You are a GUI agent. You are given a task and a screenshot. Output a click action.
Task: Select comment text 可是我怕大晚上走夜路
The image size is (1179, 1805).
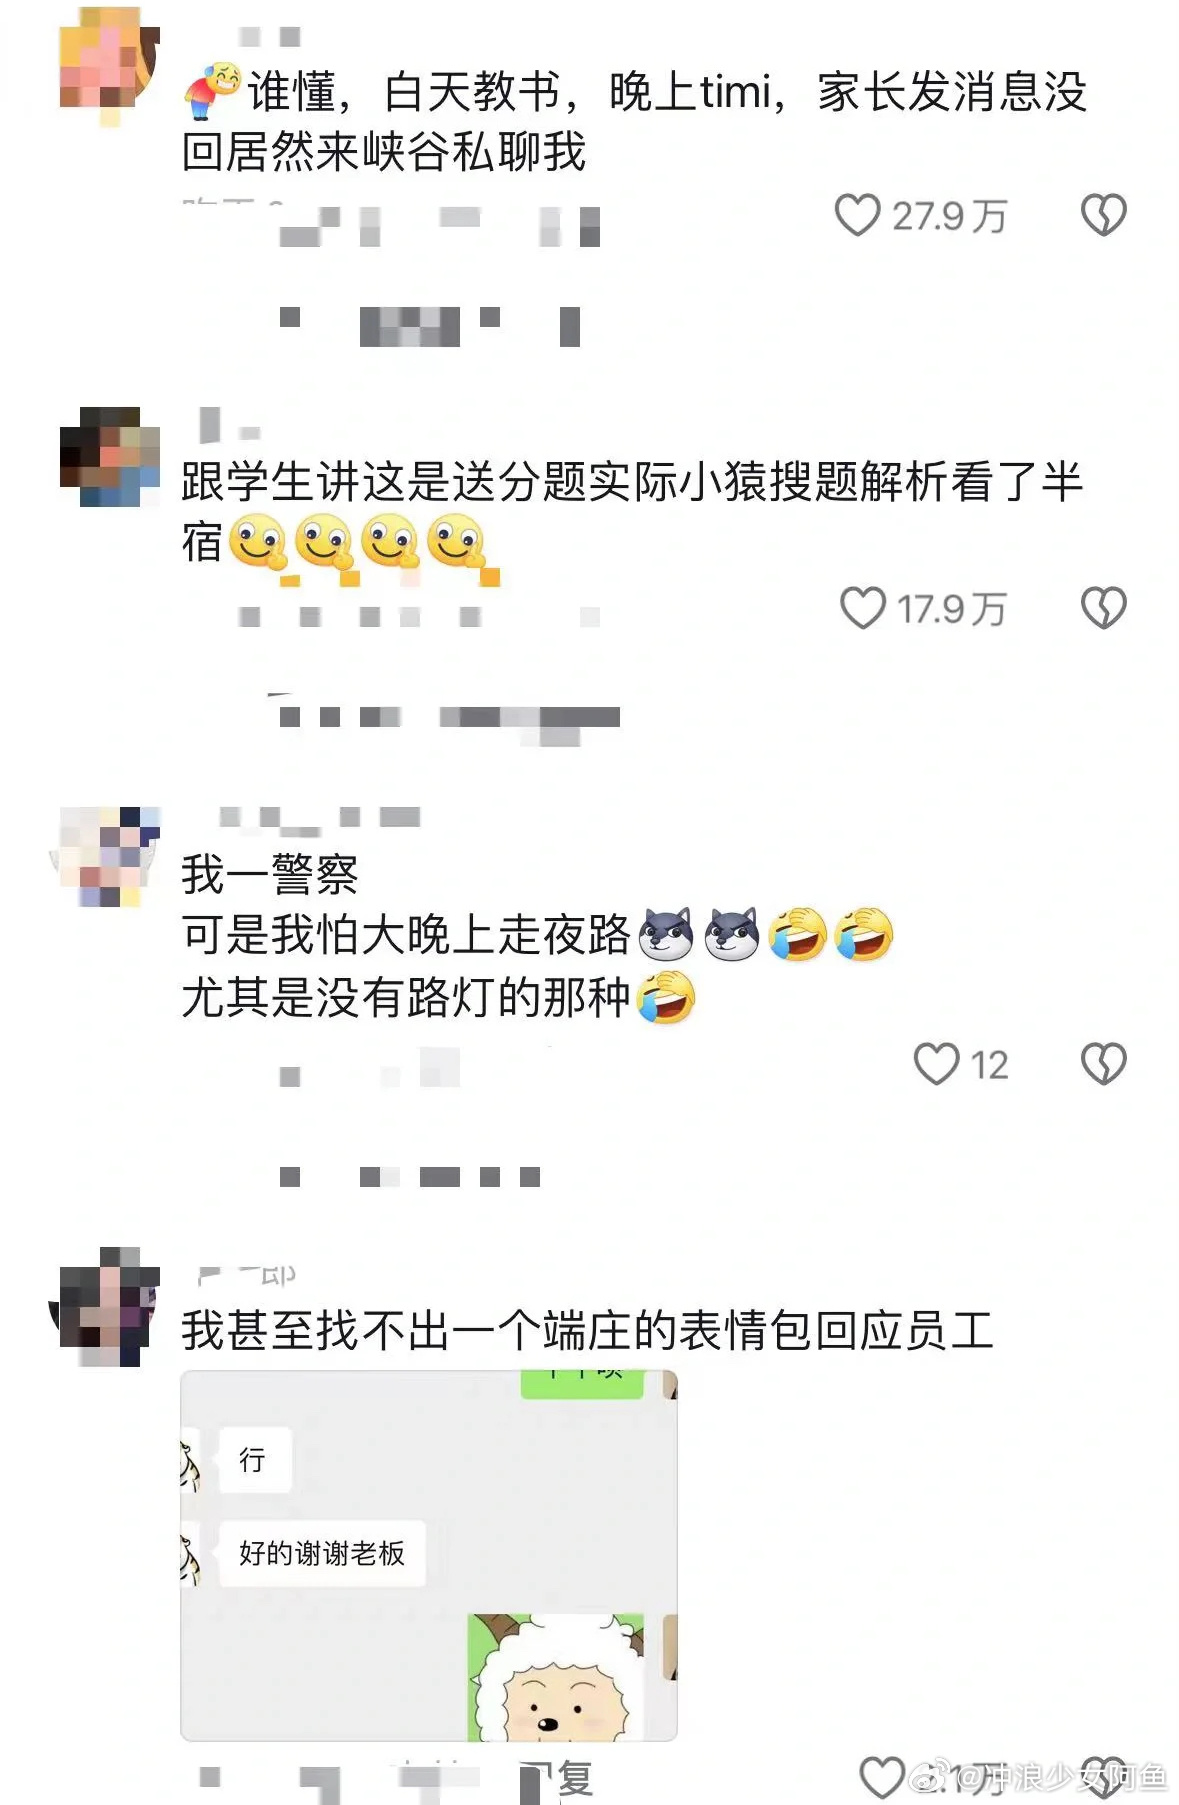tap(406, 935)
